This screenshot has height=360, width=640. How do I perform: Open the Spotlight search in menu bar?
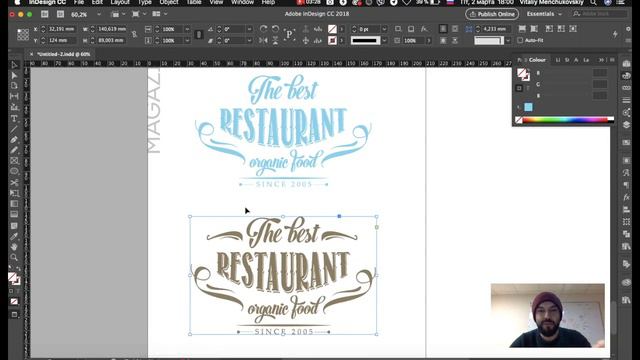(593, 2)
